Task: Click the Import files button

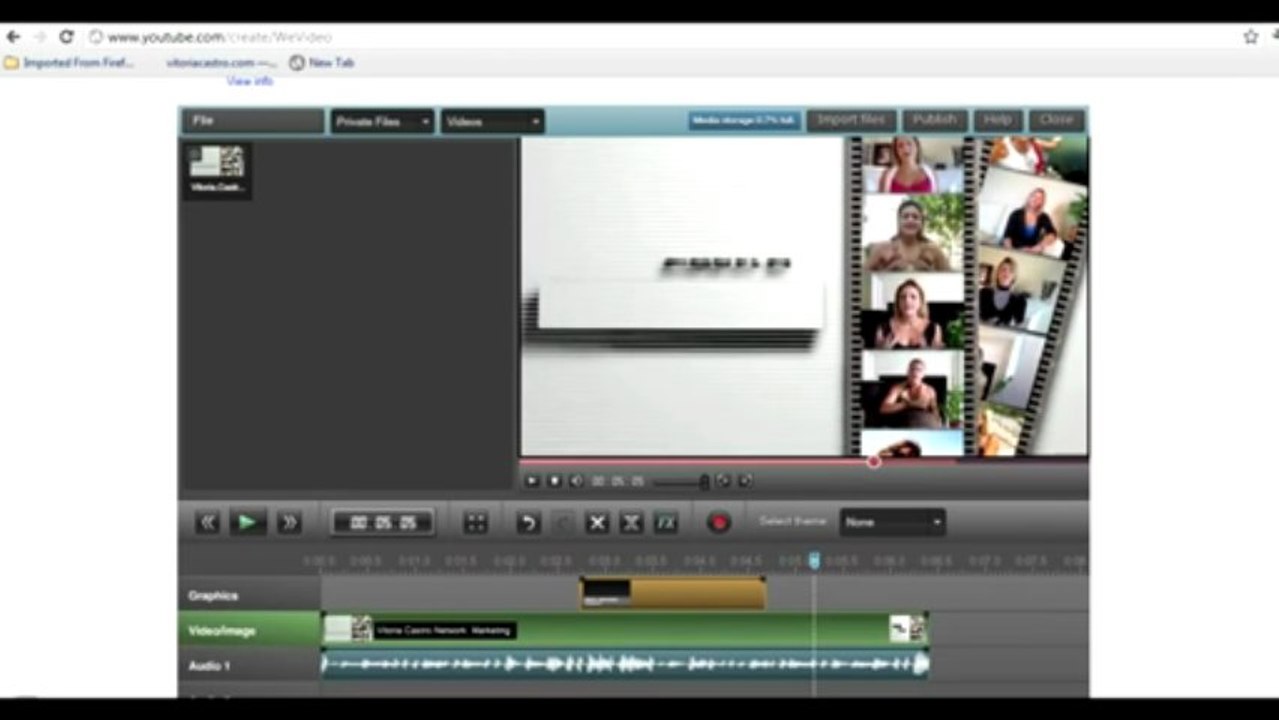Action: point(852,120)
